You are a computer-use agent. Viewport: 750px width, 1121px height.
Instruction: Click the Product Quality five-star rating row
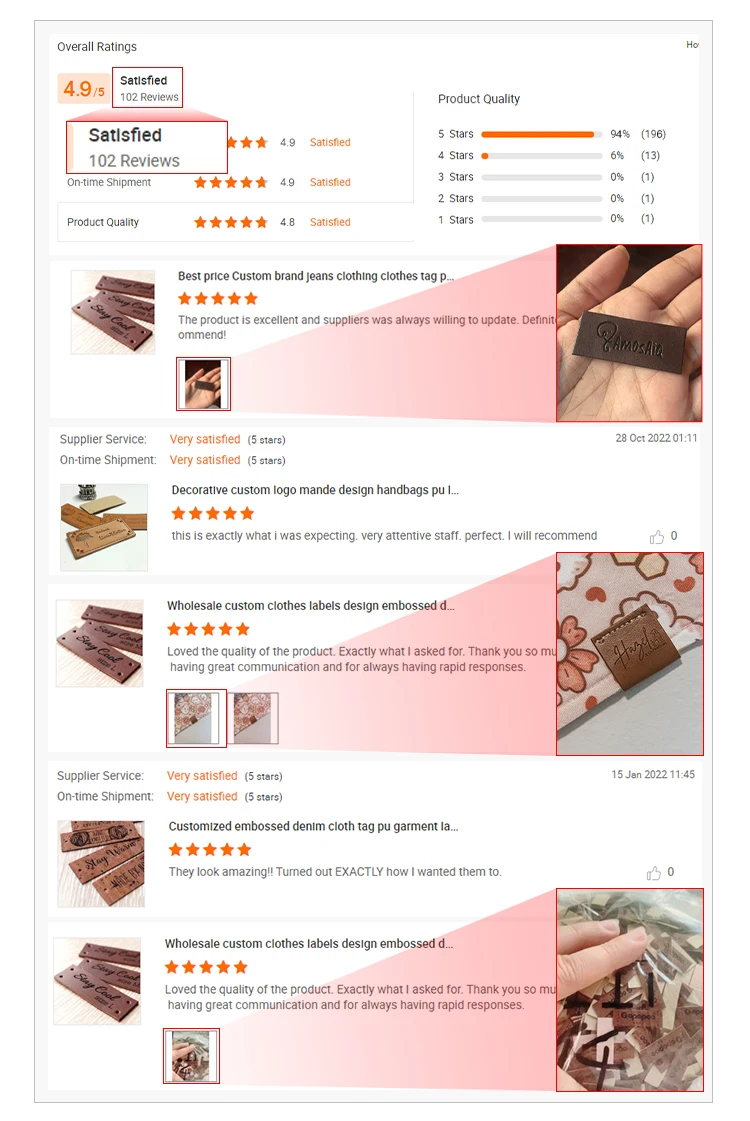pyautogui.click(x=236, y=222)
